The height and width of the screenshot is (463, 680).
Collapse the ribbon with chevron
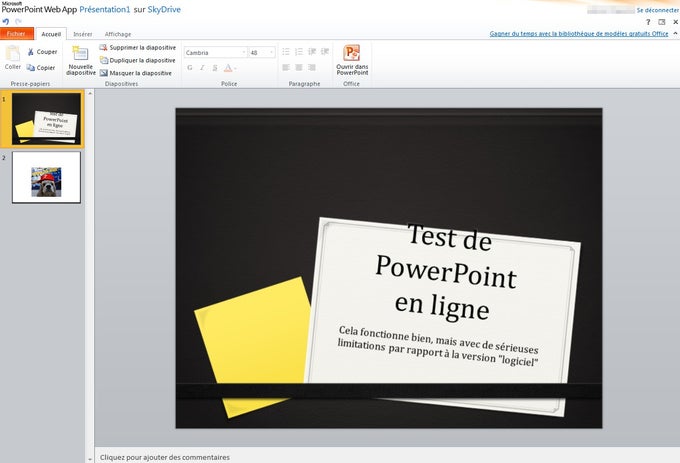click(x=675, y=33)
